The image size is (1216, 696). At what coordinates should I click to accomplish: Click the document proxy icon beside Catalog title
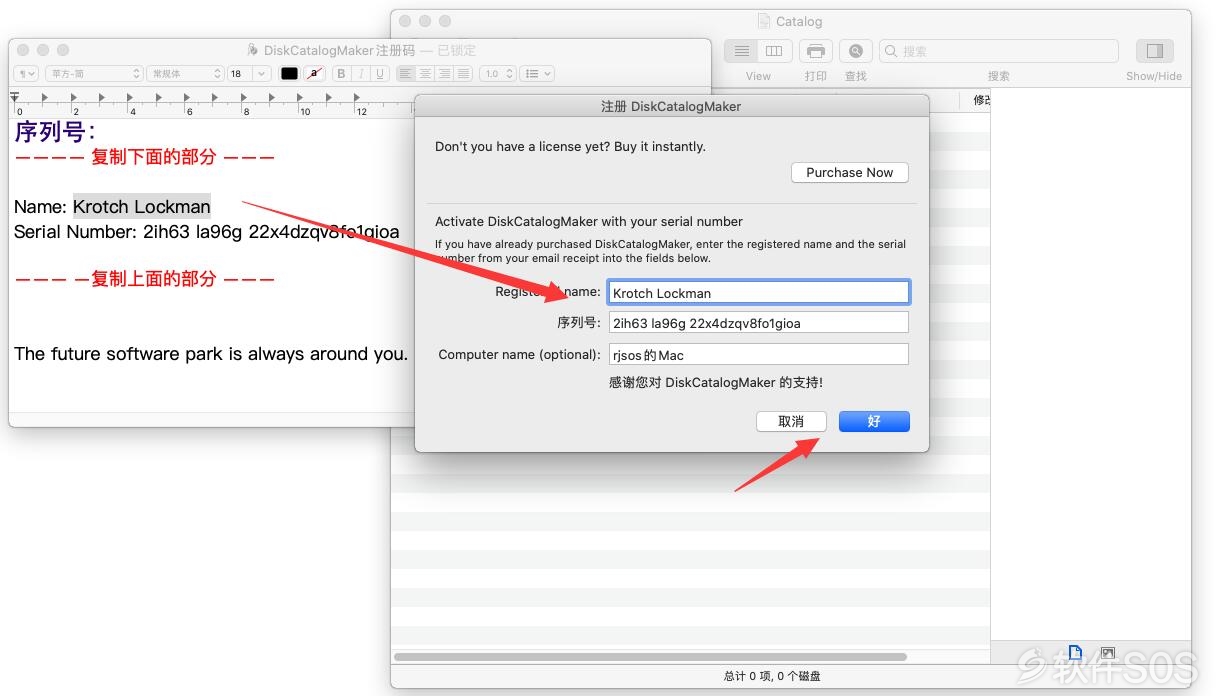tap(765, 21)
